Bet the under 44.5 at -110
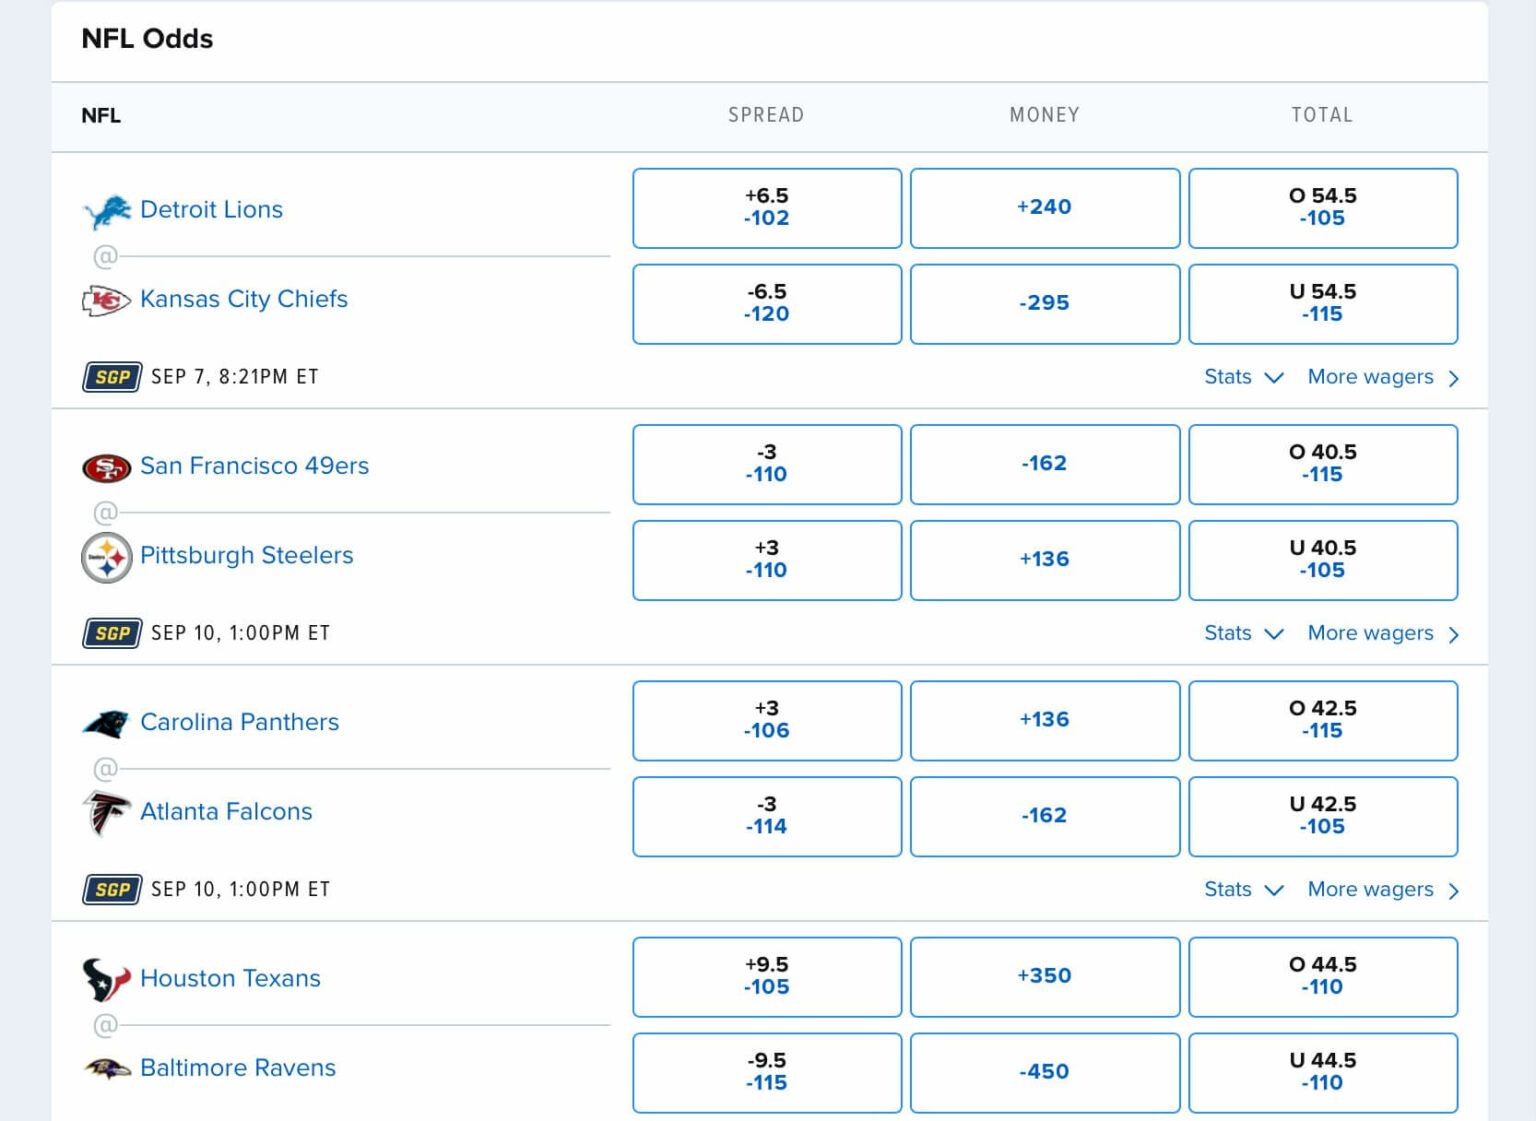Image resolution: width=1536 pixels, height=1121 pixels. (x=1323, y=1073)
